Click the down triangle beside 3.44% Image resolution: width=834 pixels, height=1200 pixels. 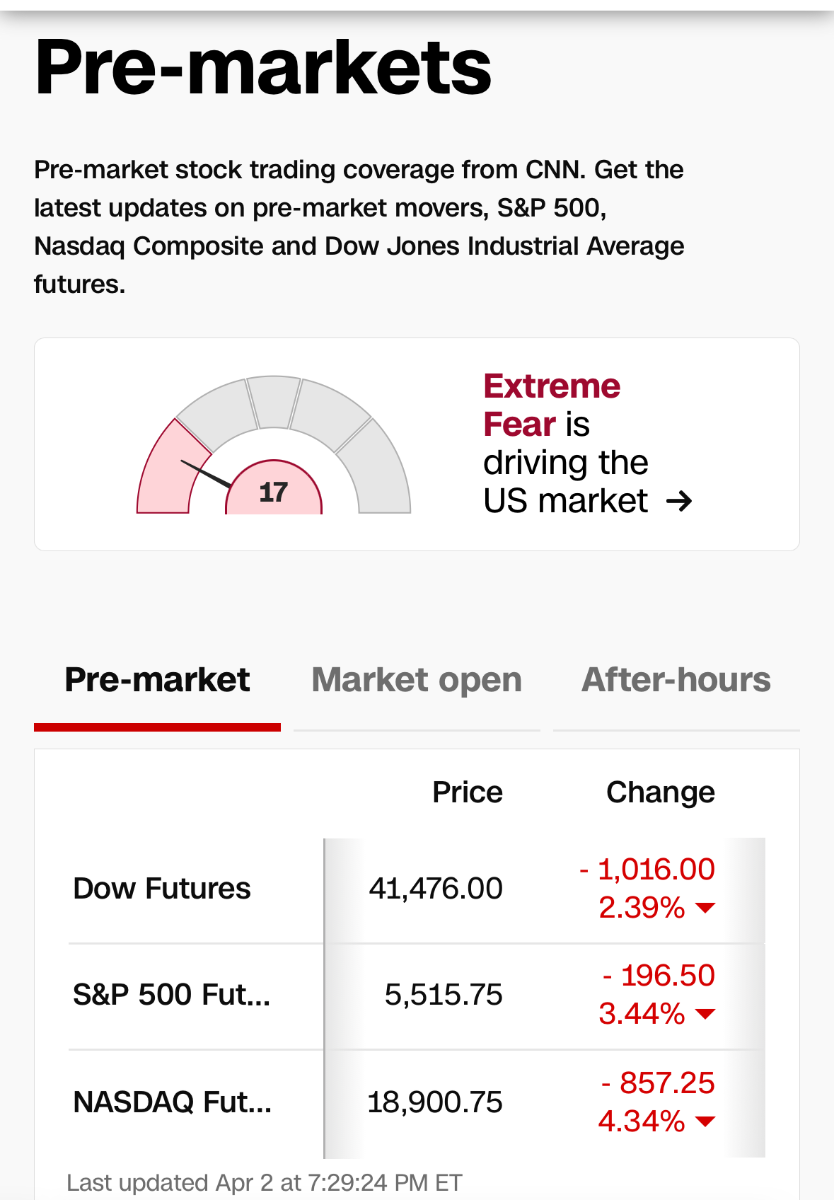click(x=706, y=1015)
